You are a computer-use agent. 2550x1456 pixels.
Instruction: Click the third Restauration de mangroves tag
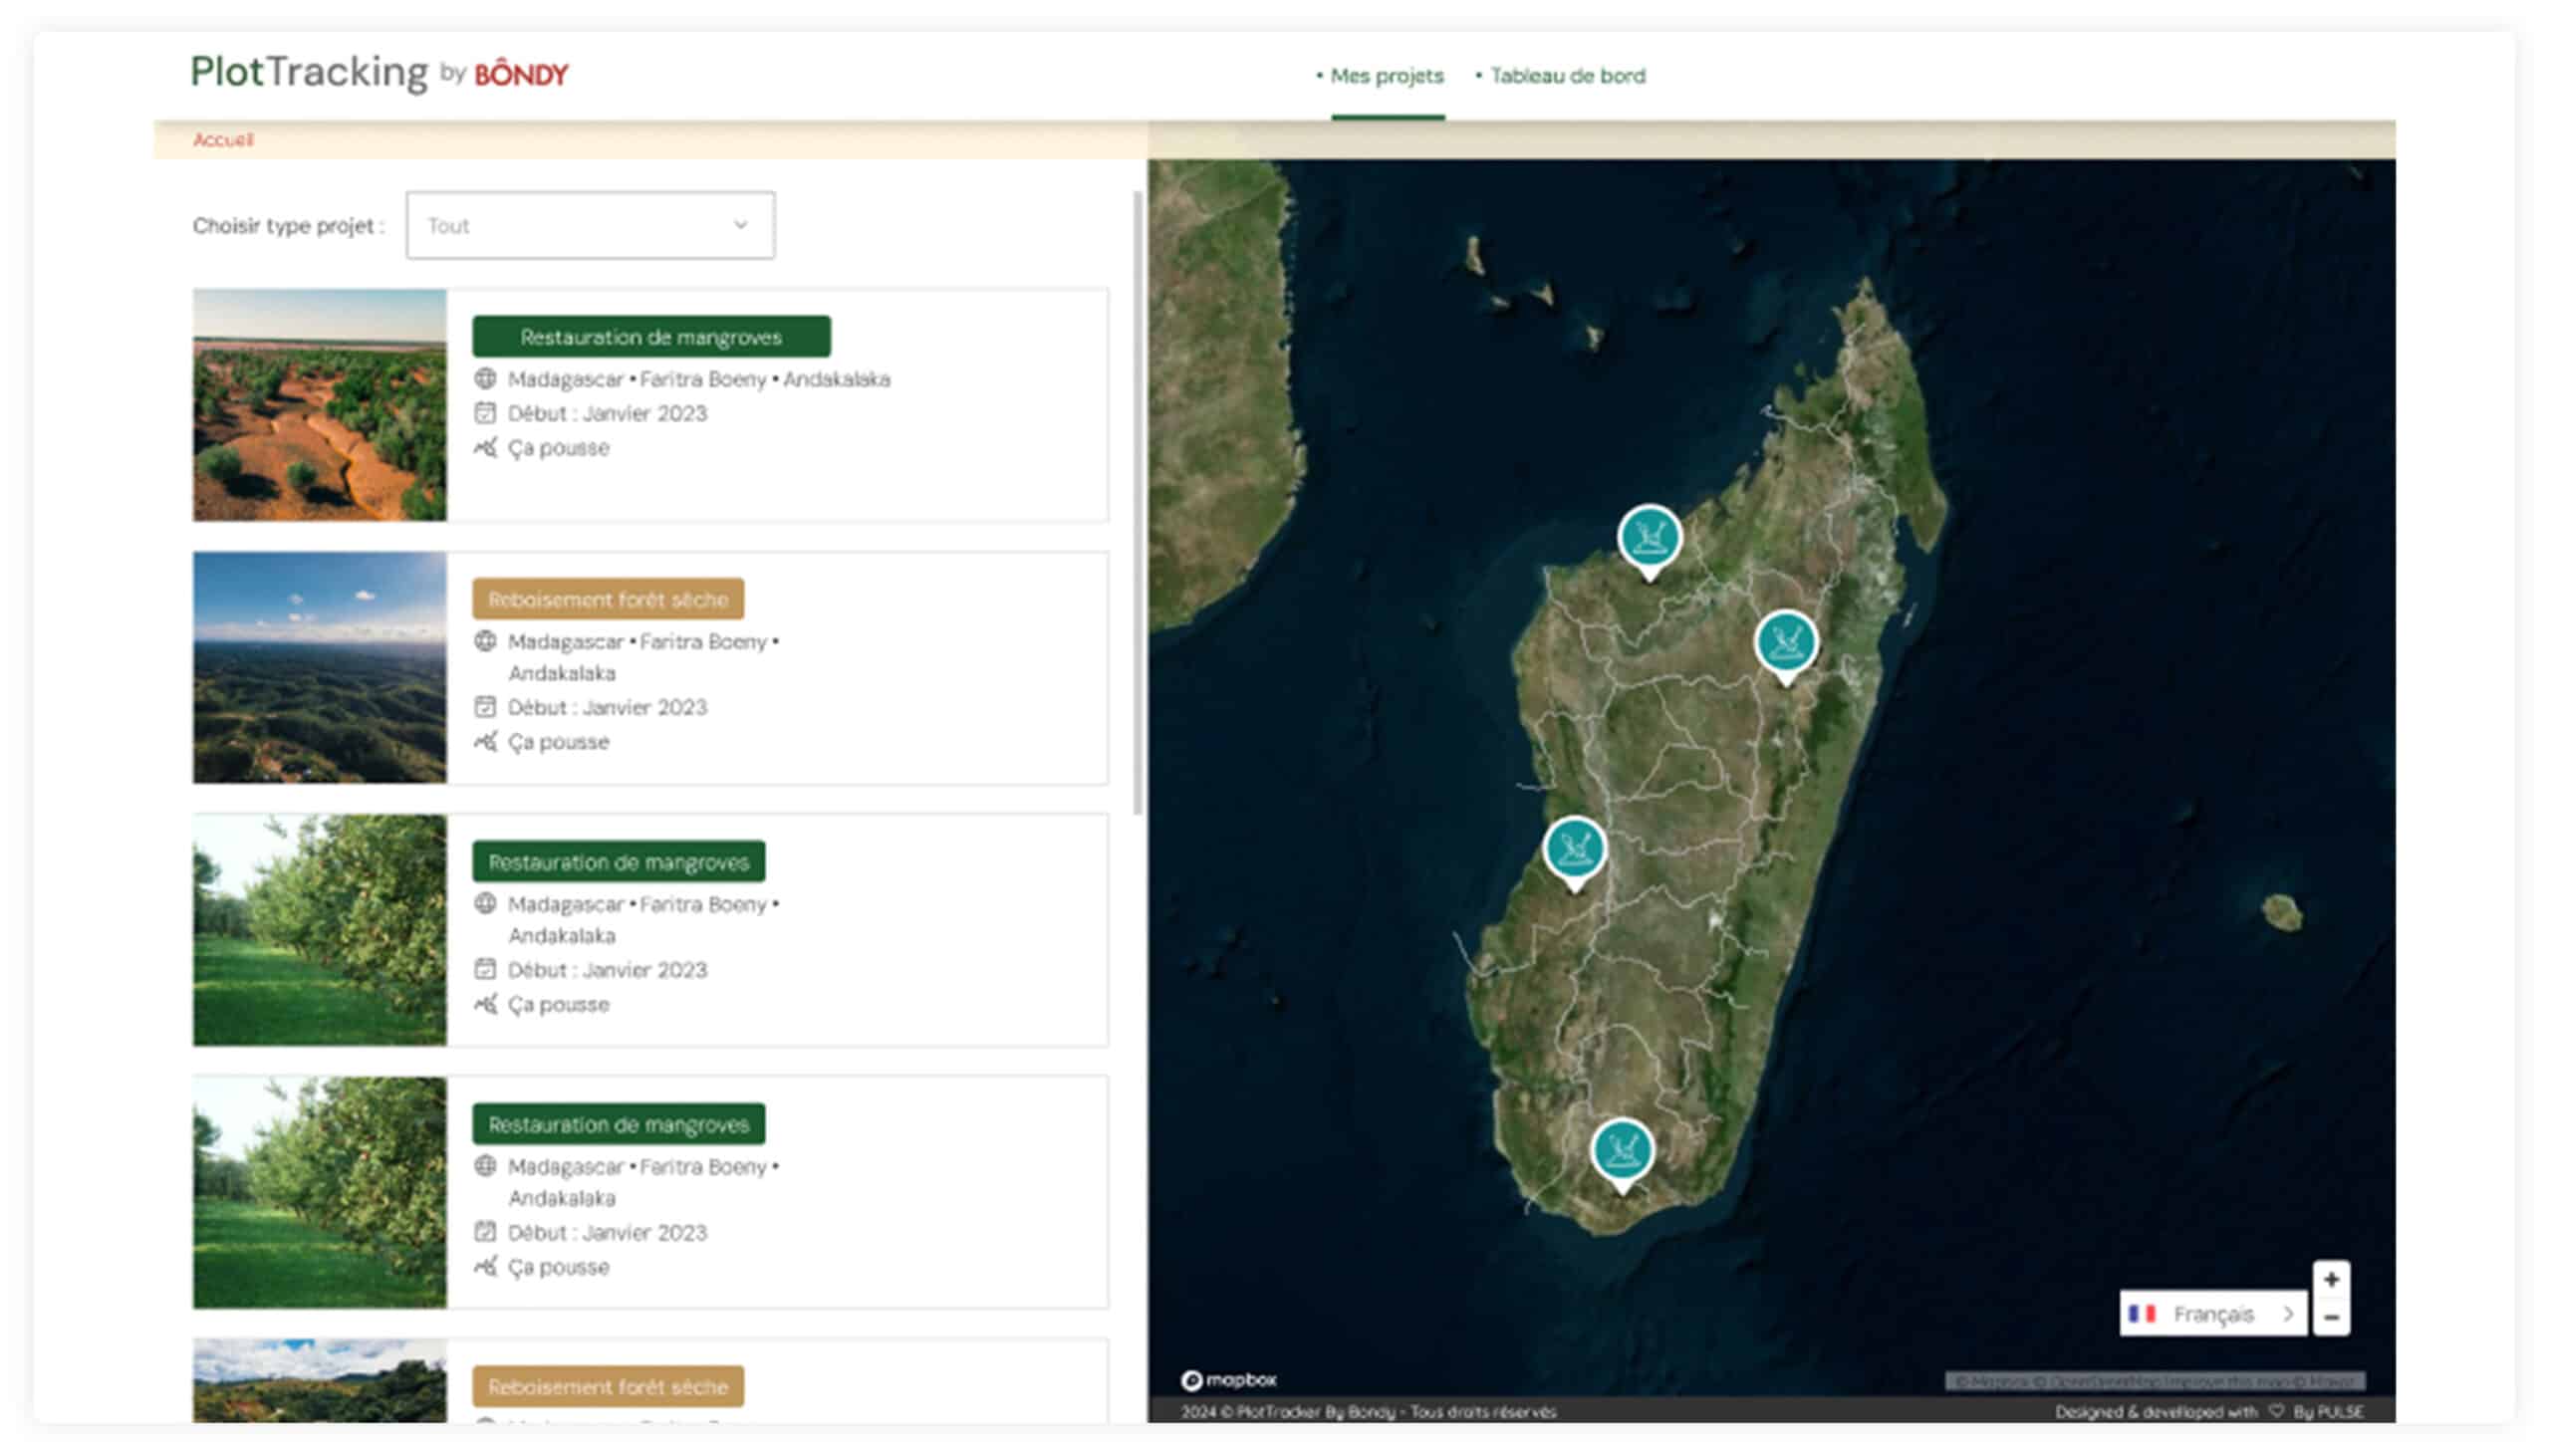click(619, 1124)
